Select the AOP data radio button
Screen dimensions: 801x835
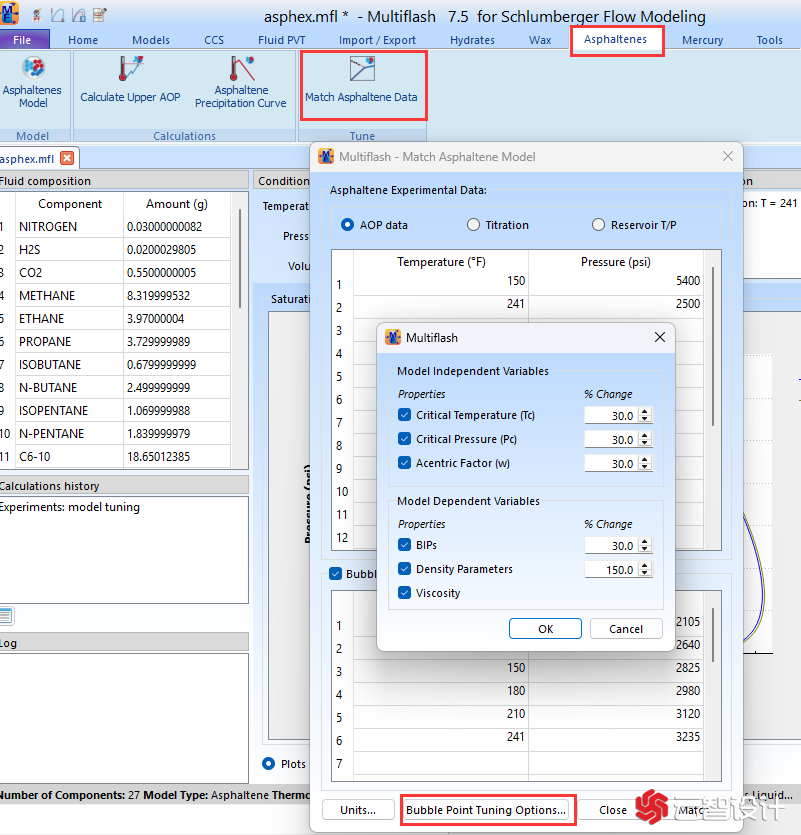[347, 225]
